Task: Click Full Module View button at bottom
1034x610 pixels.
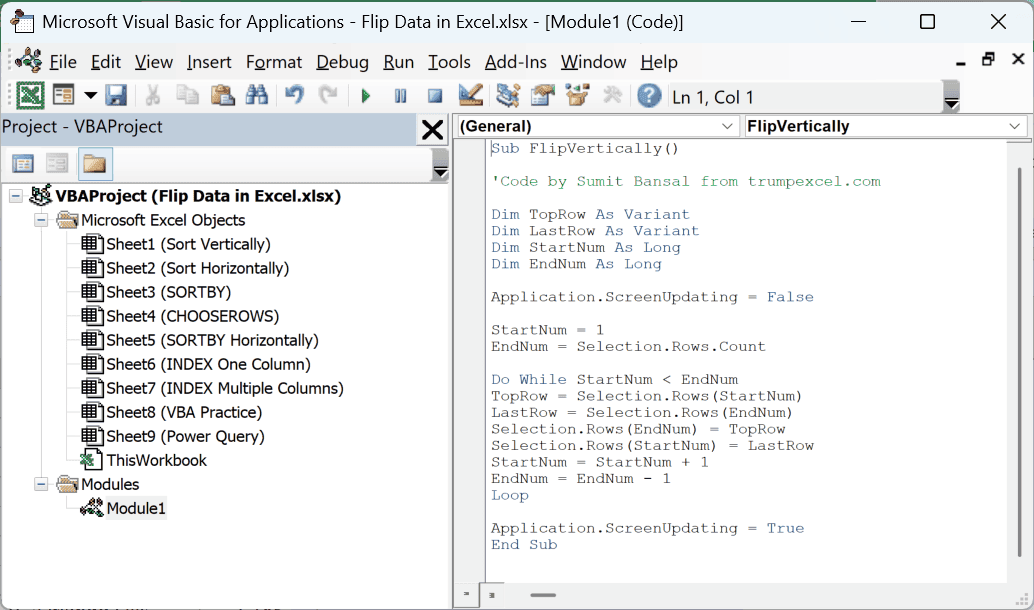Action: 492,594
